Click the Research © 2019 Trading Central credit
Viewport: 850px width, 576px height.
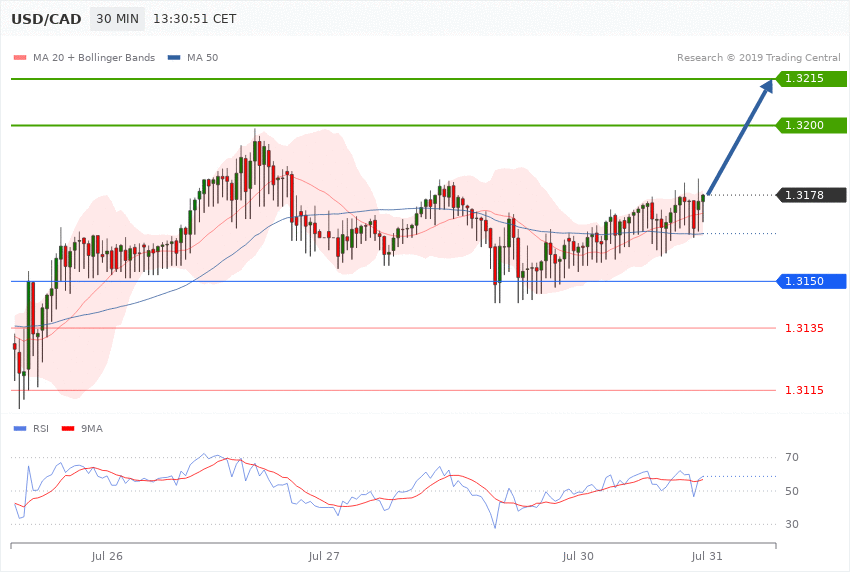pos(758,57)
